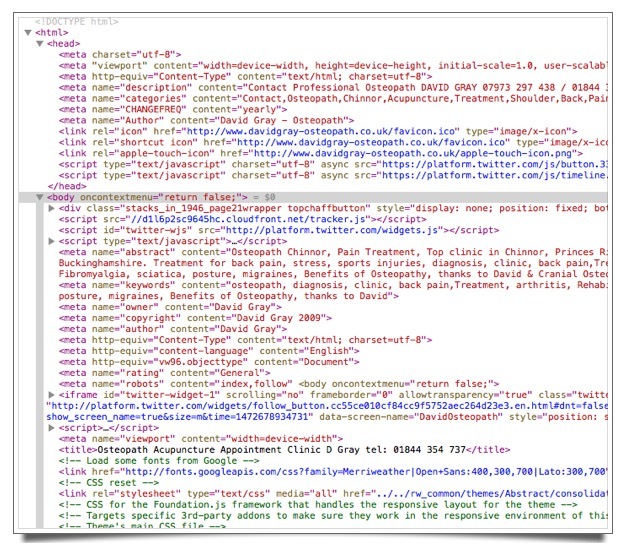Image resolution: width=628 pixels, height=545 pixels.
Task: Select the meta name="CHANGEFREQ" row
Action: pos(173,109)
